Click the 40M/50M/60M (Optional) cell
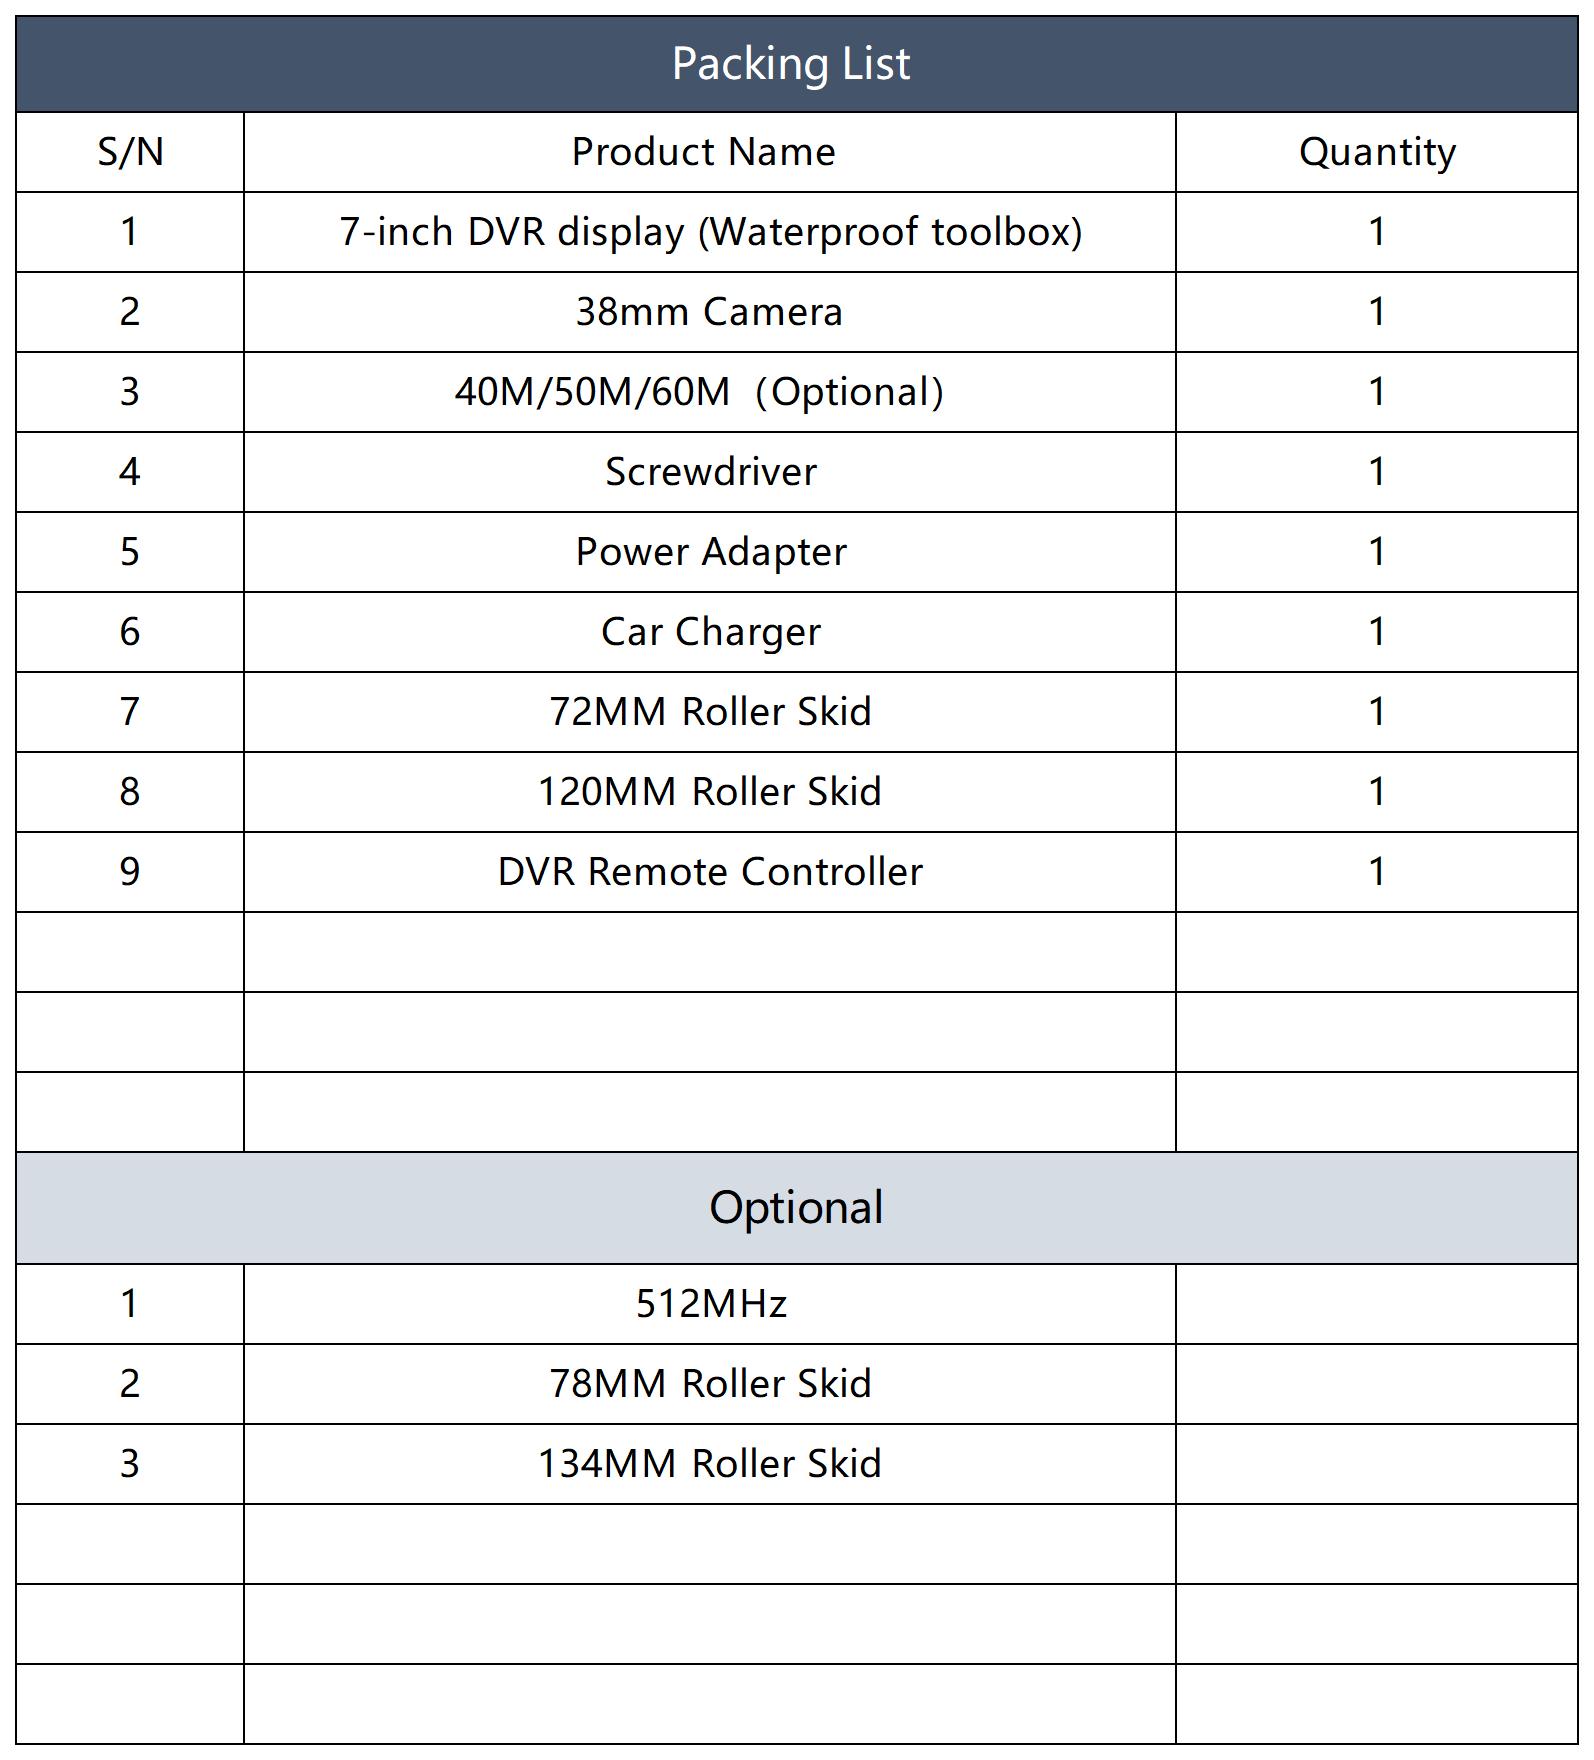The width and height of the screenshot is (1594, 1760). tap(710, 392)
